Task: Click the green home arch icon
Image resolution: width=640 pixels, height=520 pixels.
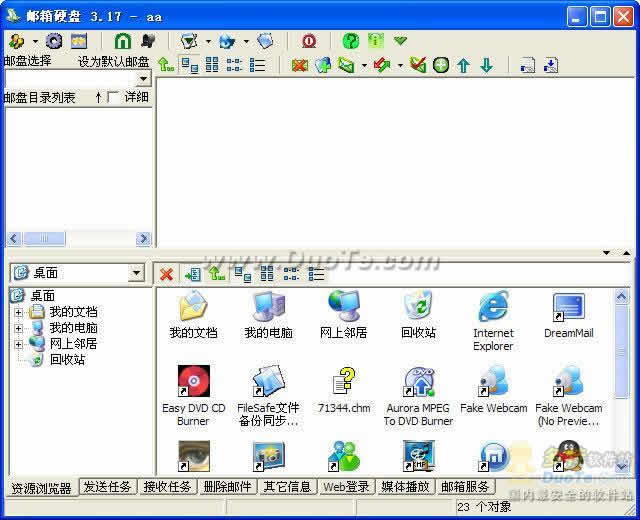Action: (123, 41)
